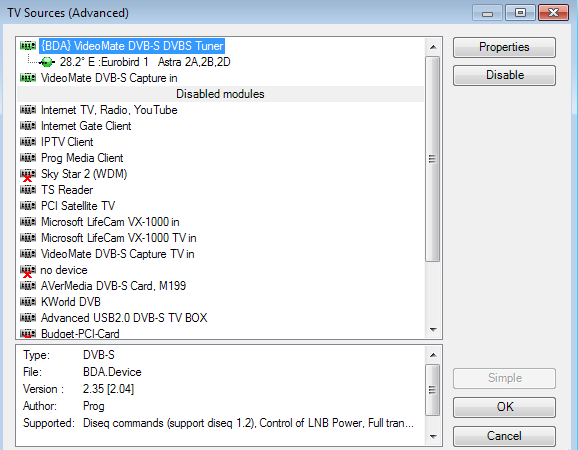
Task: Click the red-crossed icon for Sky Star 2 (WDM)
Action: tap(28, 175)
